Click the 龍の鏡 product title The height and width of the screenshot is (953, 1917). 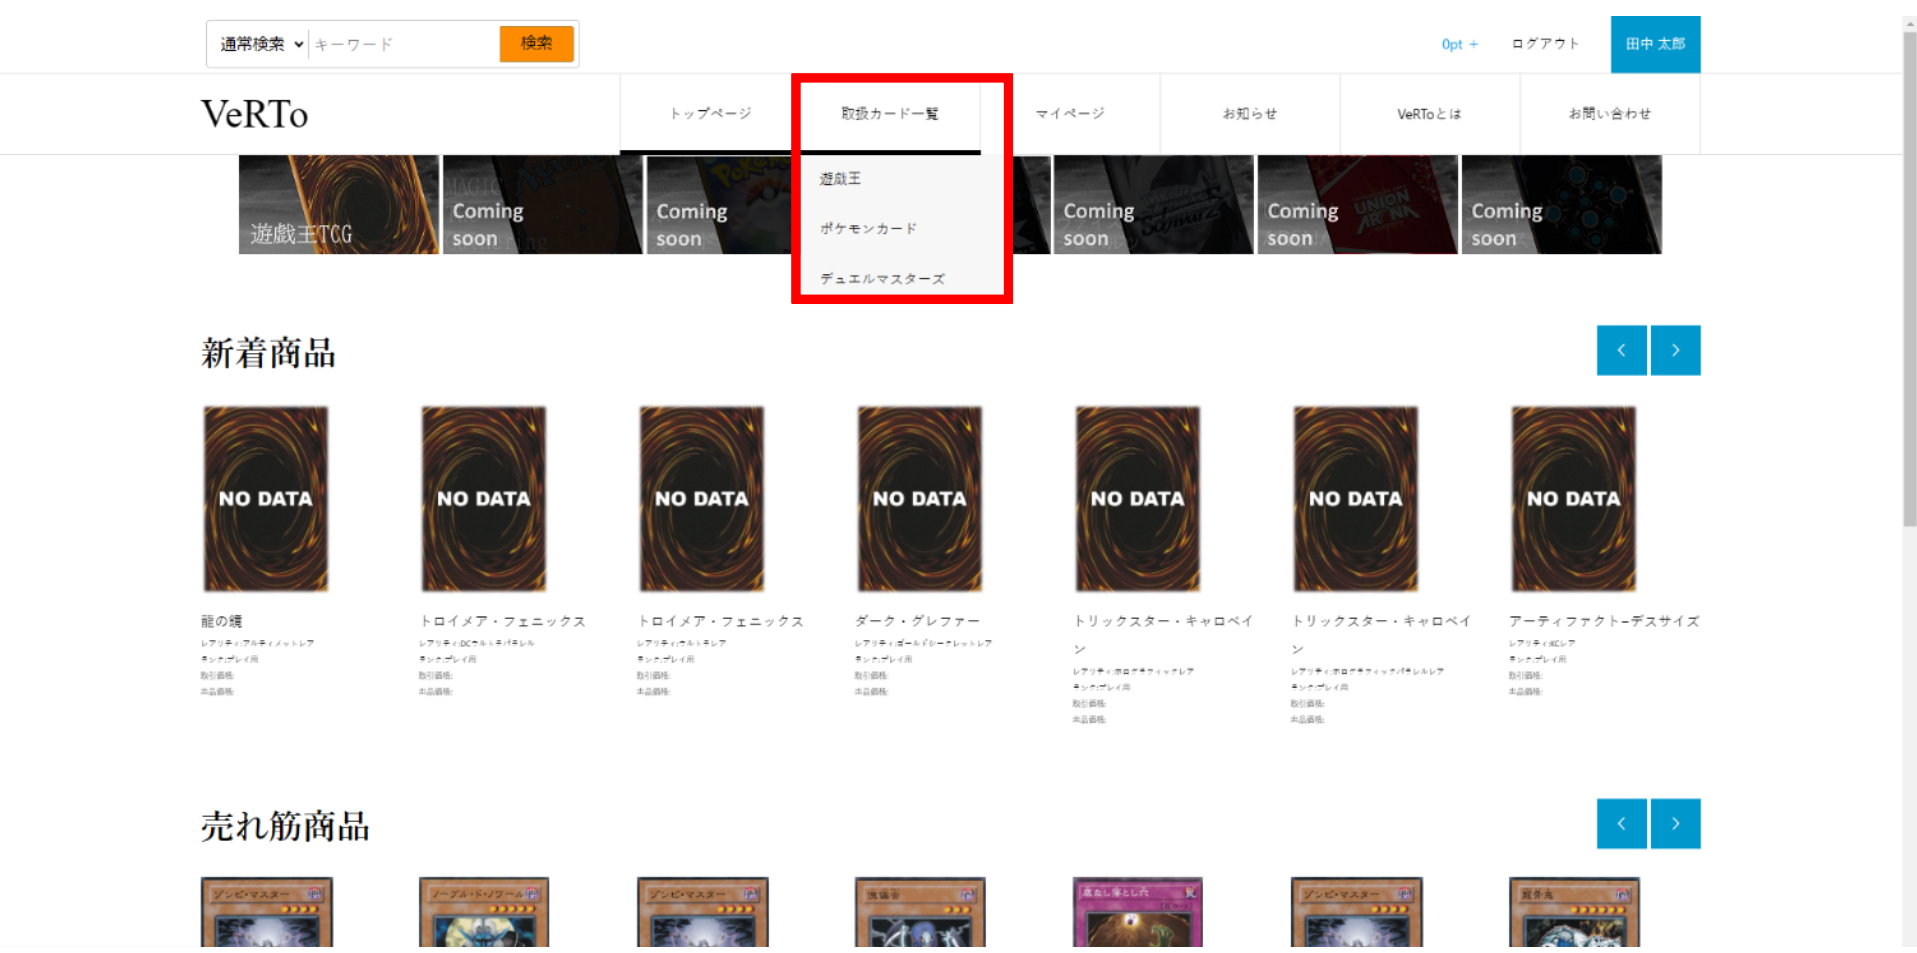click(222, 621)
